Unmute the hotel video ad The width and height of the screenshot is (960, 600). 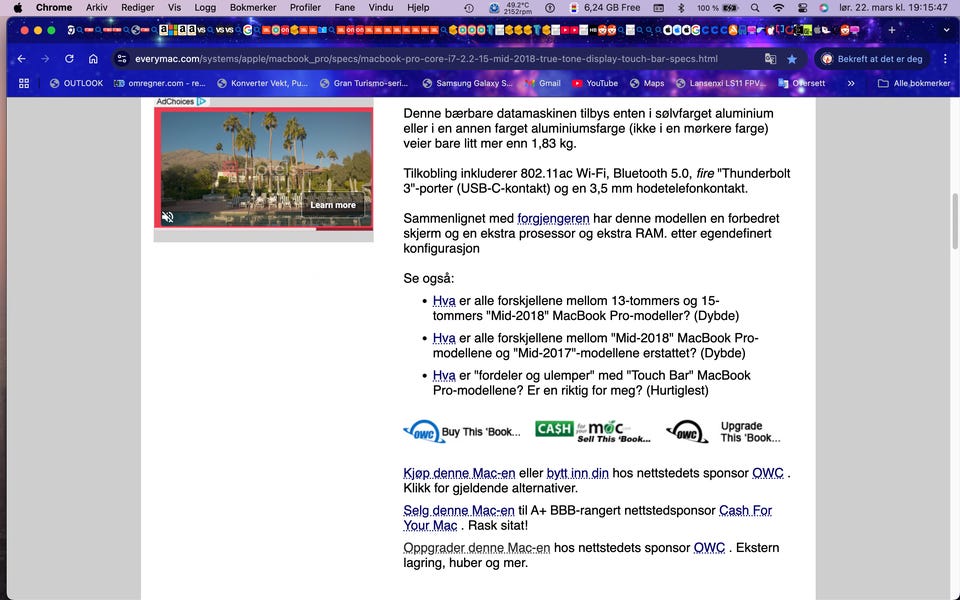pyautogui.click(x=167, y=217)
